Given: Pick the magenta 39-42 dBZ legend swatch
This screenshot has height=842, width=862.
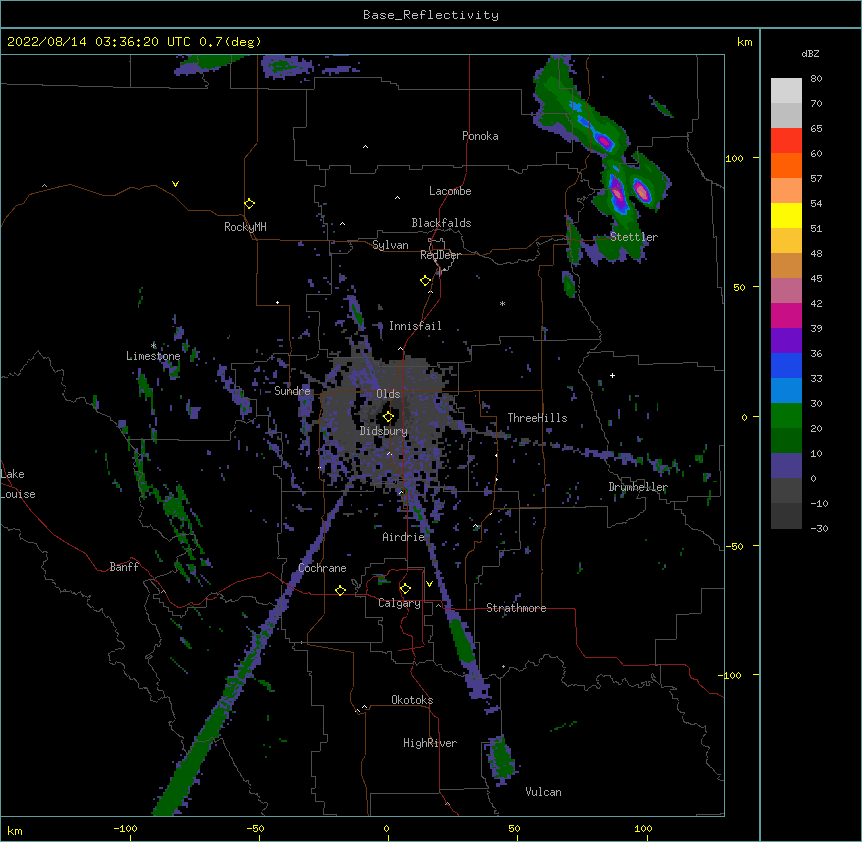Looking at the screenshot, I should [x=786, y=315].
